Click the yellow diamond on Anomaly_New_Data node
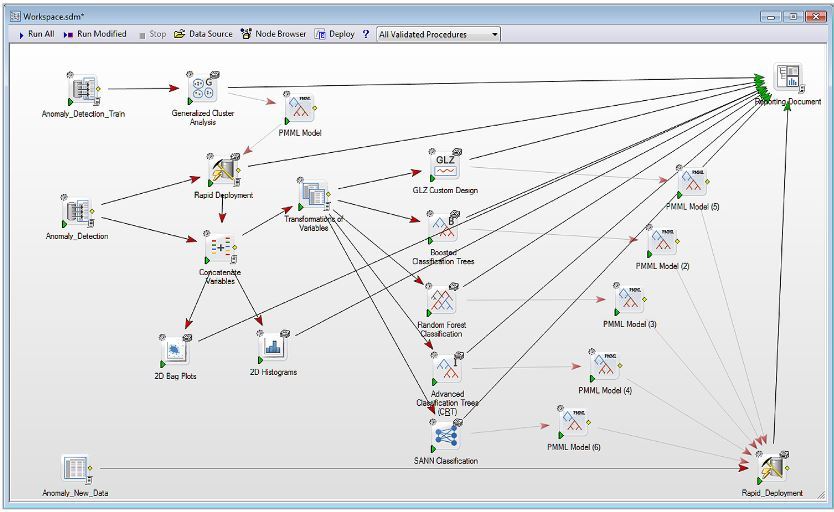Image resolution: width=834 pixels, height=512 pixels. click(90, 468)
